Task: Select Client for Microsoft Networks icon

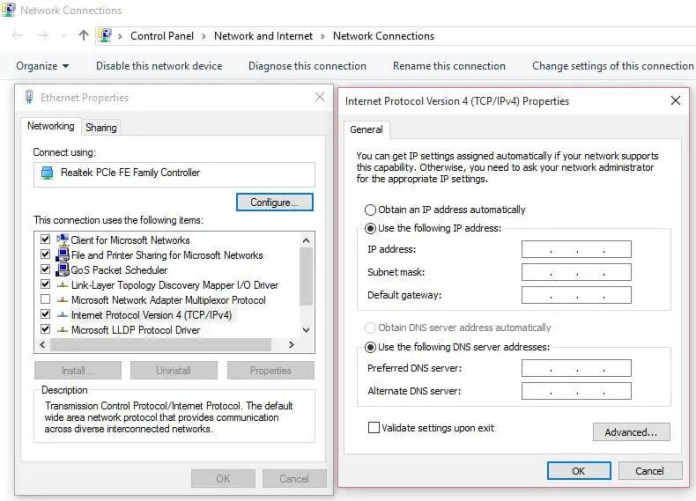Action: 63,240
